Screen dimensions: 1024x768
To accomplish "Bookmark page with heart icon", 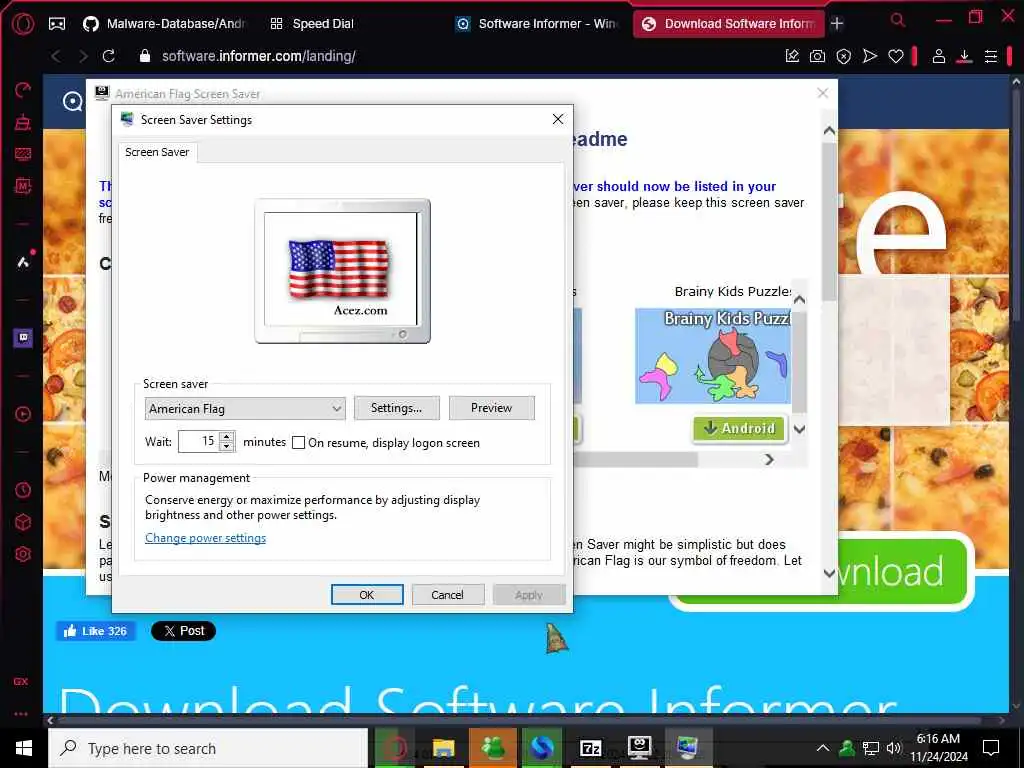I will coord(896,56).
